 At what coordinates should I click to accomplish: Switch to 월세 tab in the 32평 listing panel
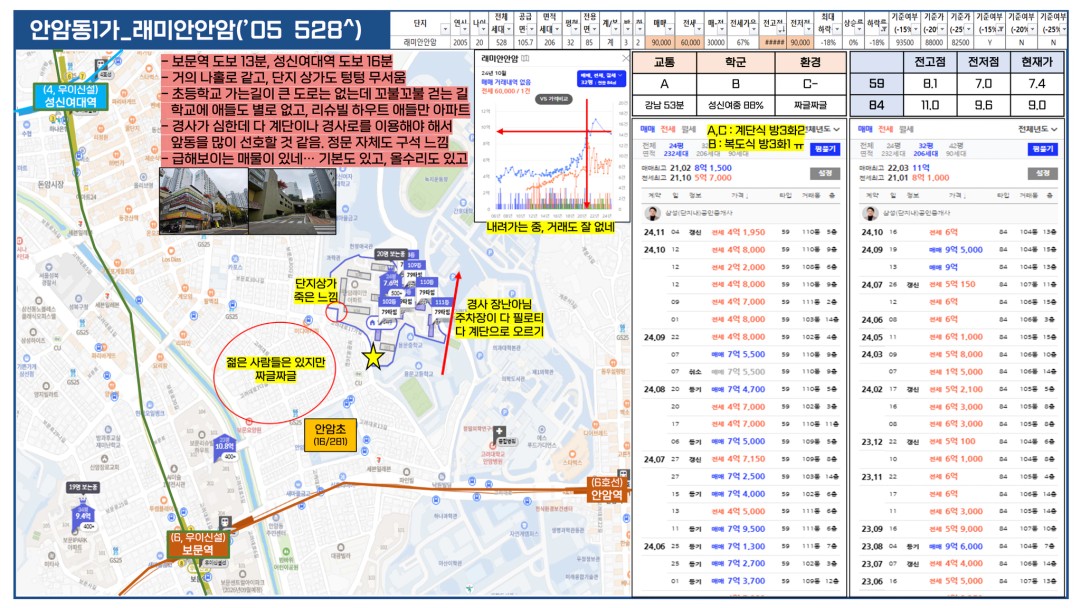pos(906,130)
